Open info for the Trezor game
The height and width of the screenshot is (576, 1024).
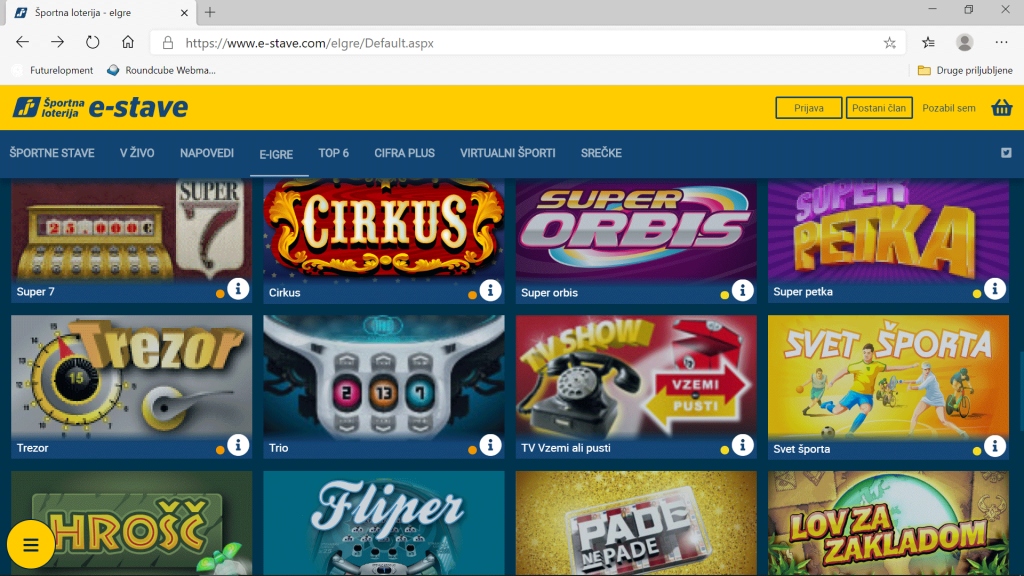[238, 445]
